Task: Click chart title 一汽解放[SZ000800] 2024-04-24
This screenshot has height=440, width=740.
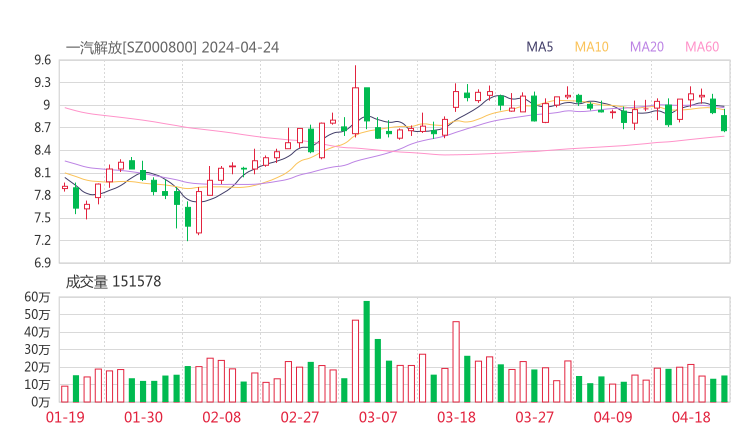Action: [172, 47]
